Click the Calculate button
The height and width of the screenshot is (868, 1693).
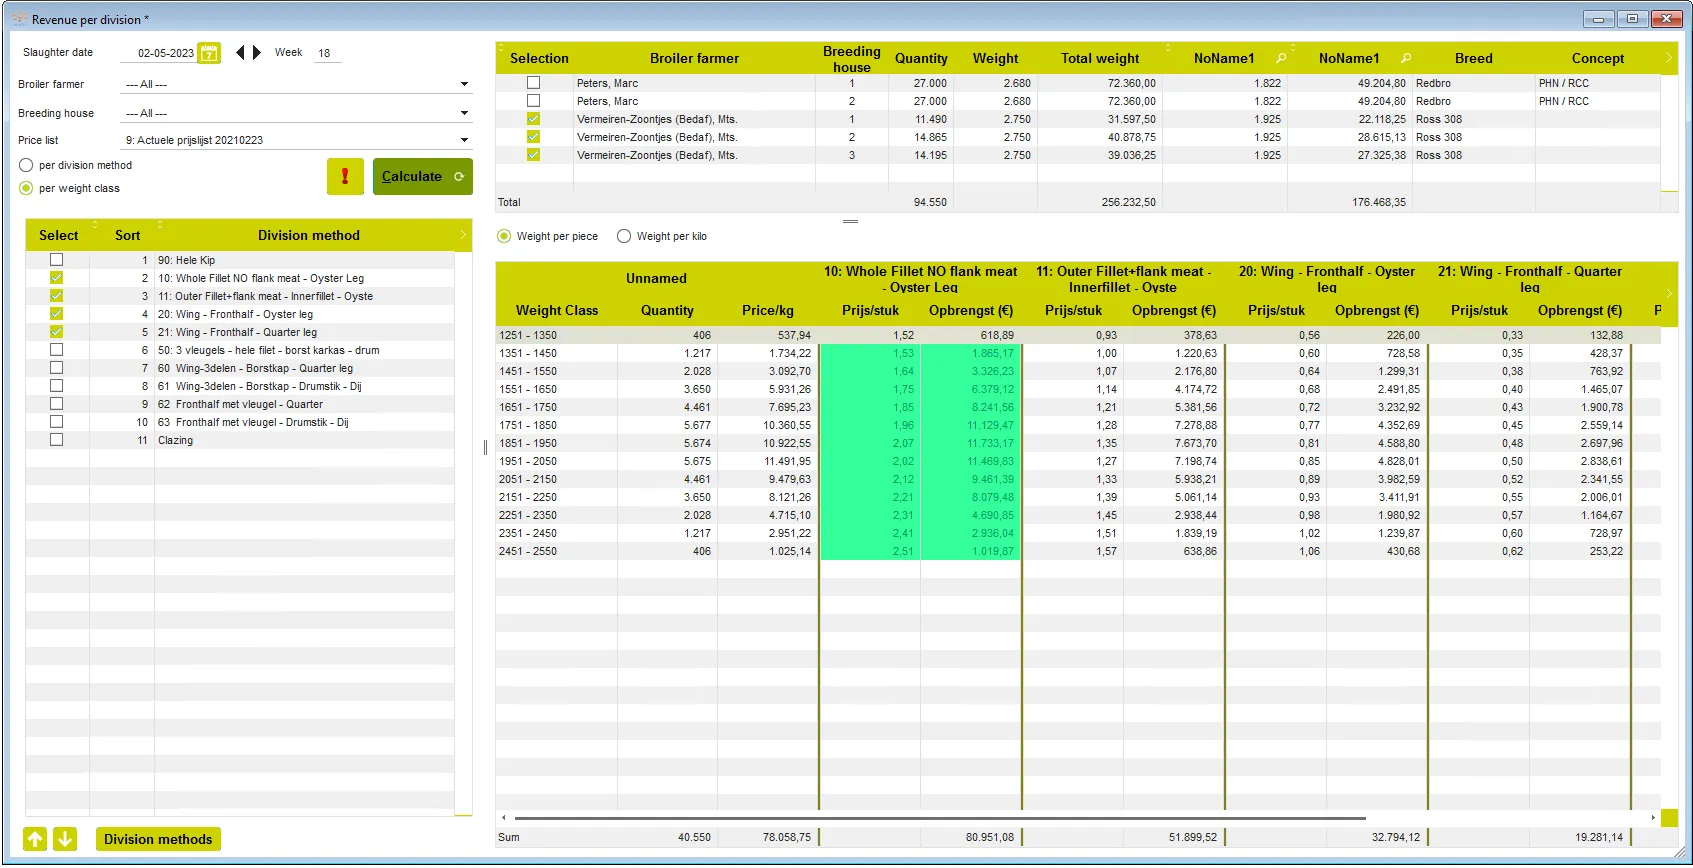pyautogui.click(x=422, y=177)
